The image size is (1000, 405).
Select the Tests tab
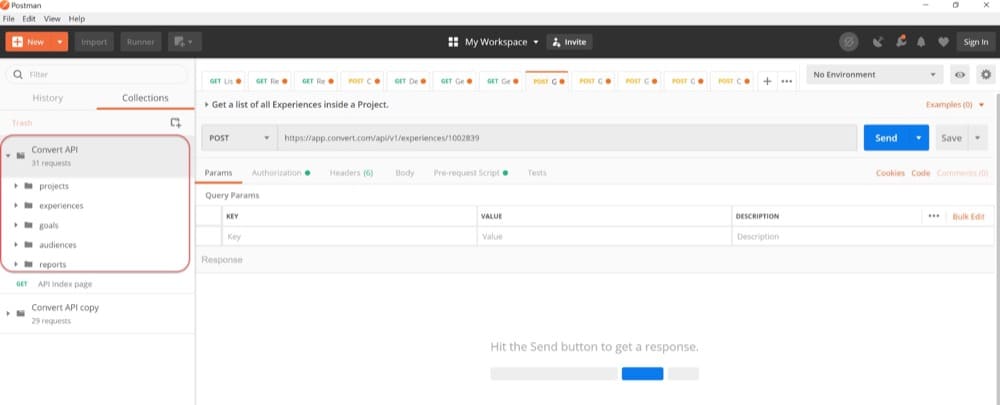537,173
